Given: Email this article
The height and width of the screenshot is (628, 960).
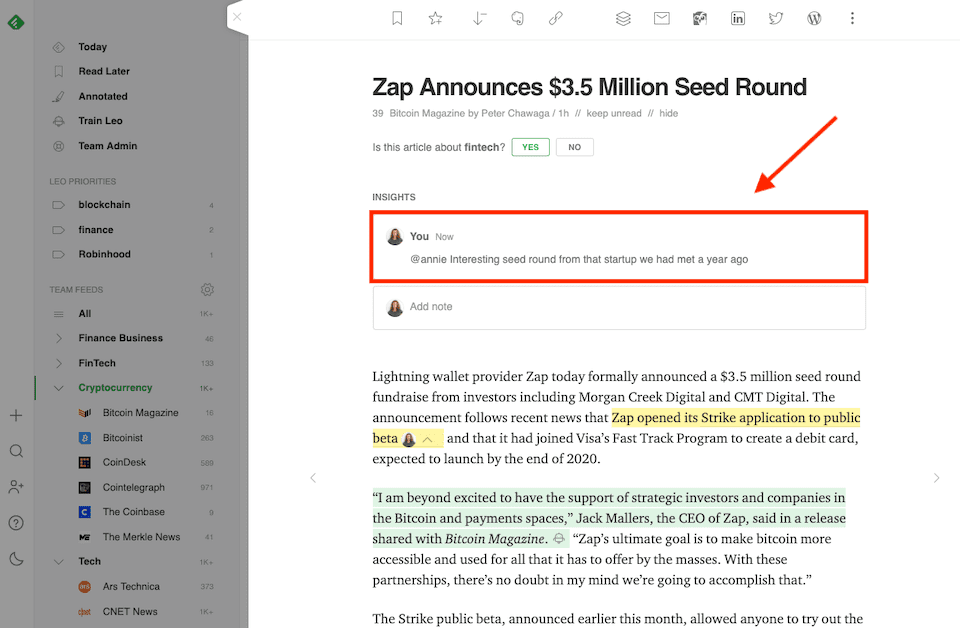Looking at the screenshot, I should [x=661, y=18].
